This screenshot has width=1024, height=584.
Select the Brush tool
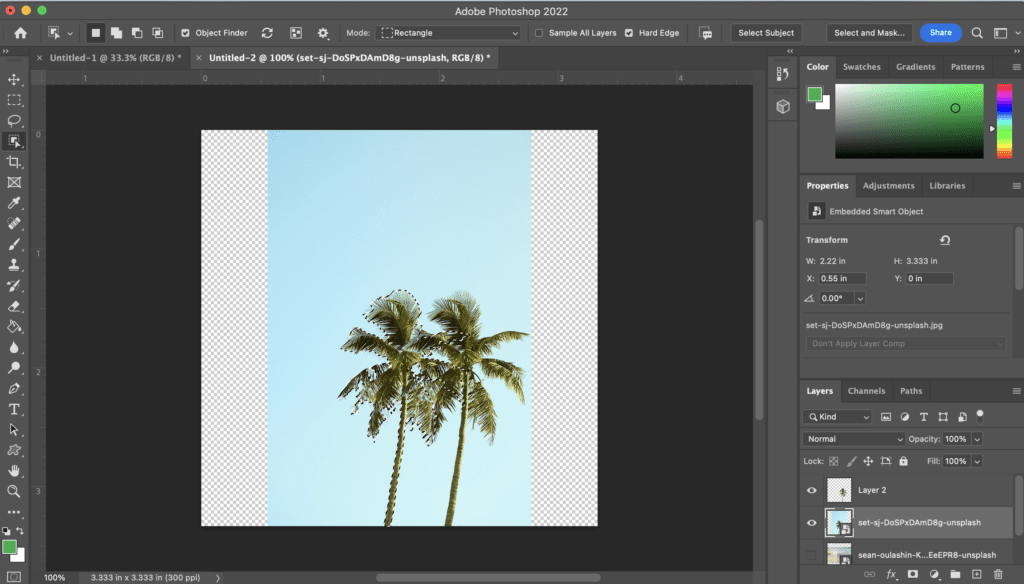[x=14, y=244]
